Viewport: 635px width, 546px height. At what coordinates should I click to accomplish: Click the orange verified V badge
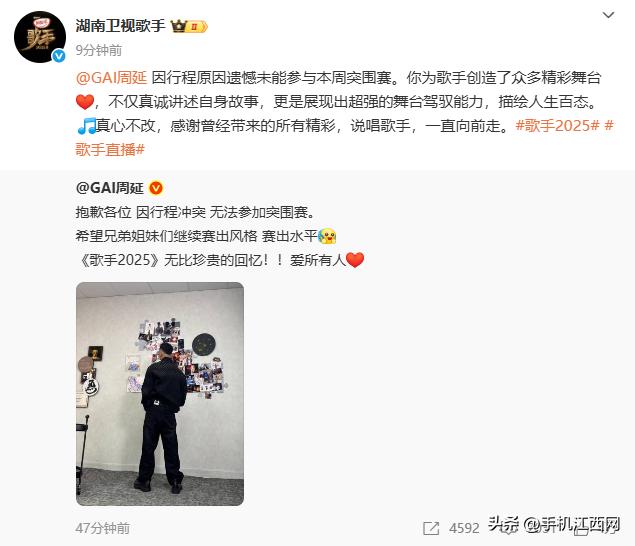click(x=156, y=188)
